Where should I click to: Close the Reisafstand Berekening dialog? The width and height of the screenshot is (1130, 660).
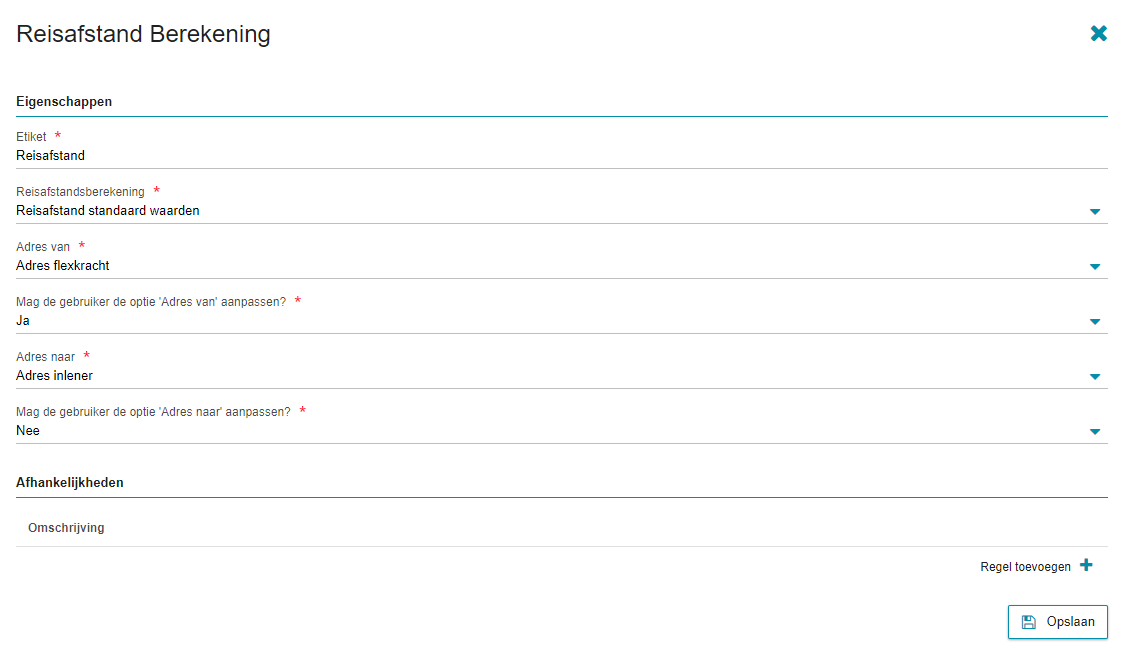click(x=1098, y=33)
